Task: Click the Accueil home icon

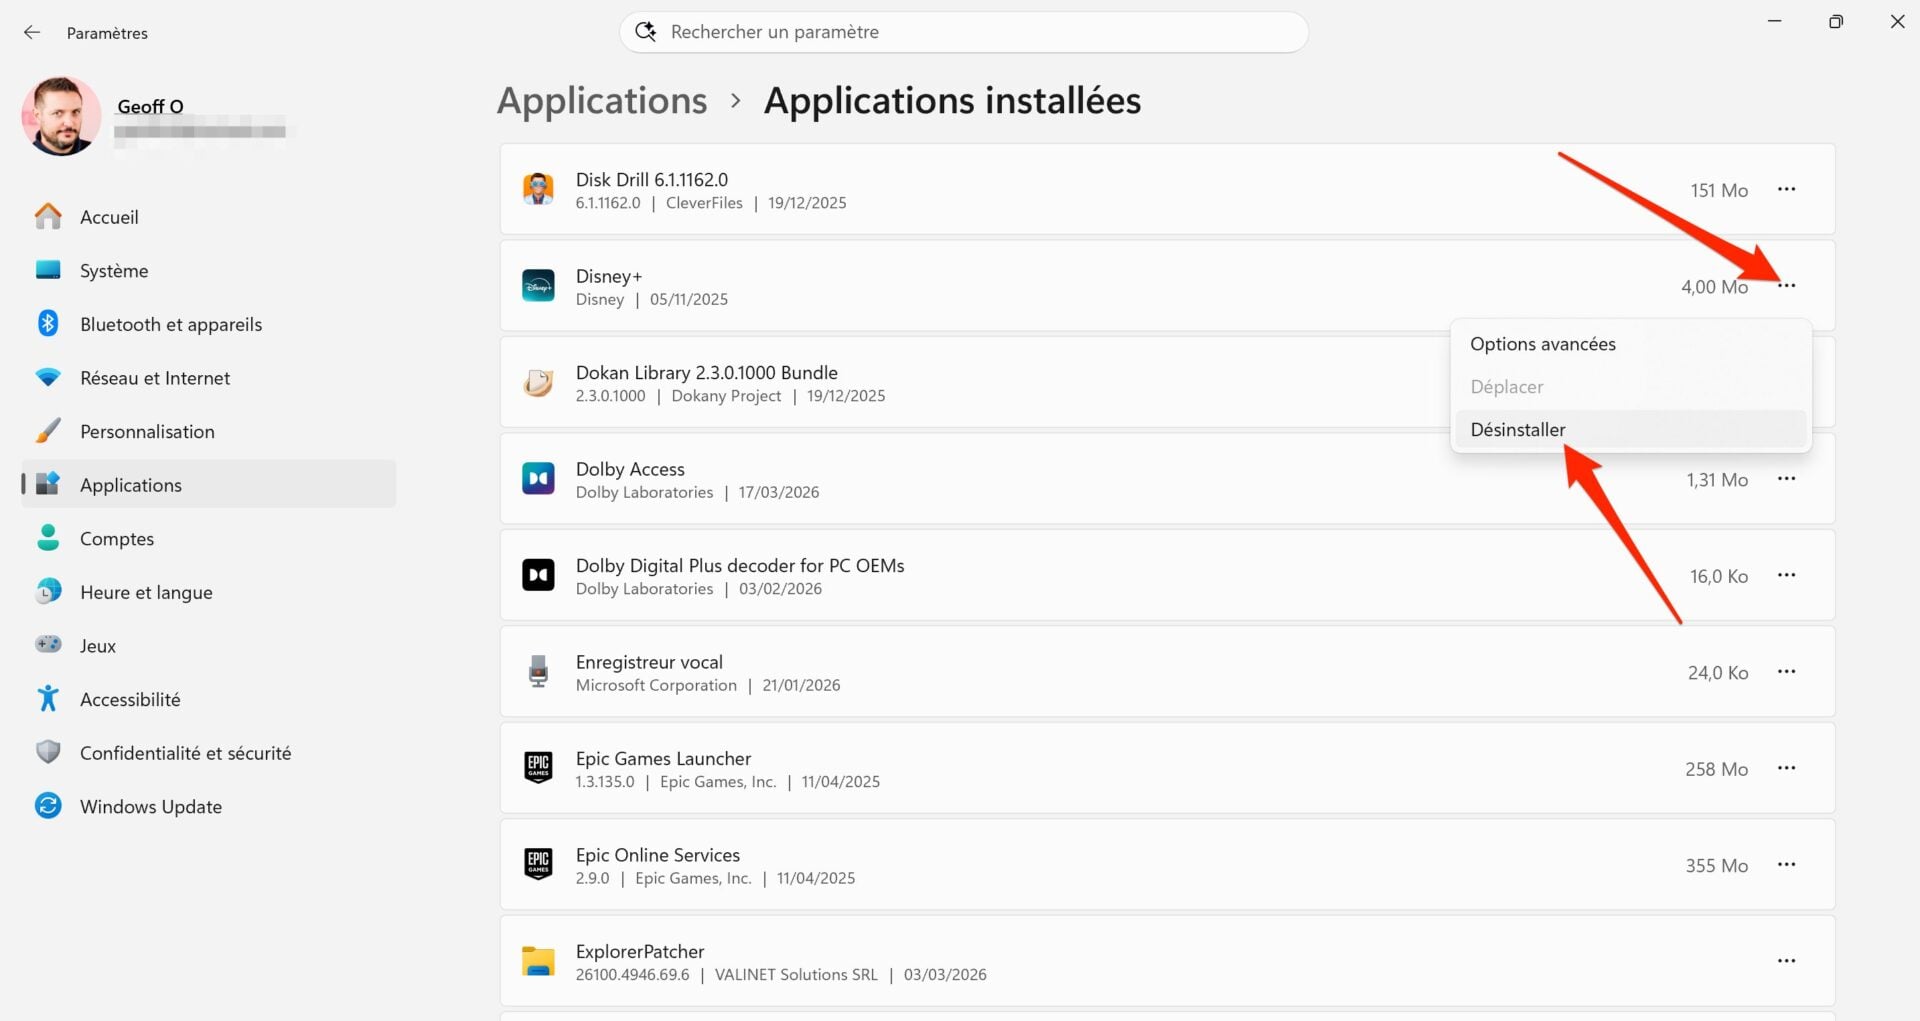Action: click(x=48, y=216)
